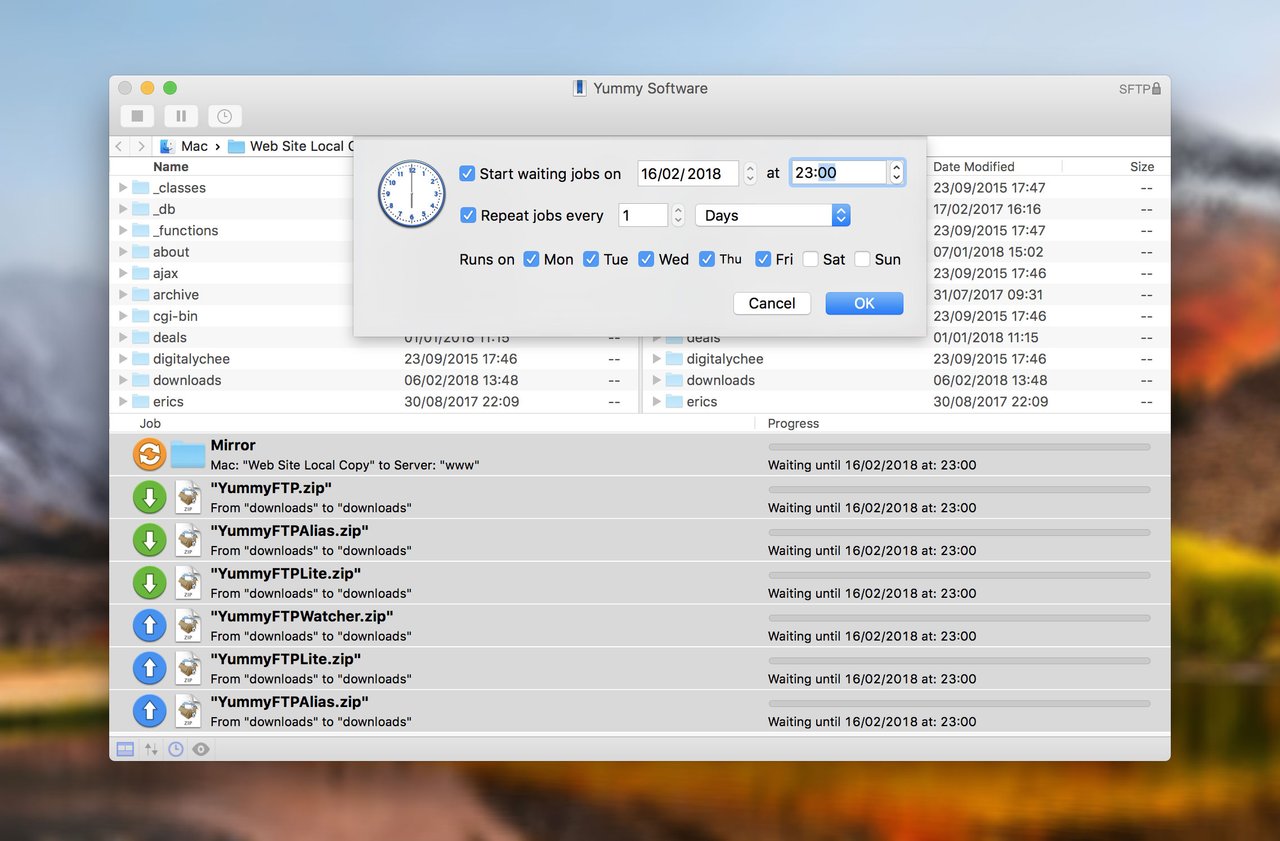The width and height of the screenshot is (1280, 841).
Task: Click upload arrow icon for "YummyFTPWatcher.zip" job
Action: (149, 626)
